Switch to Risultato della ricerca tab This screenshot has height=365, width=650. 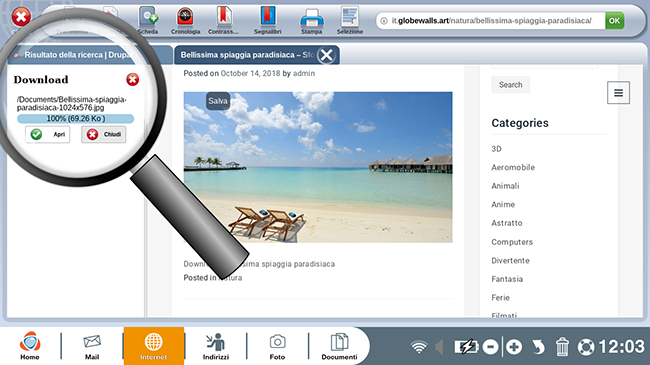pos(77,55)
